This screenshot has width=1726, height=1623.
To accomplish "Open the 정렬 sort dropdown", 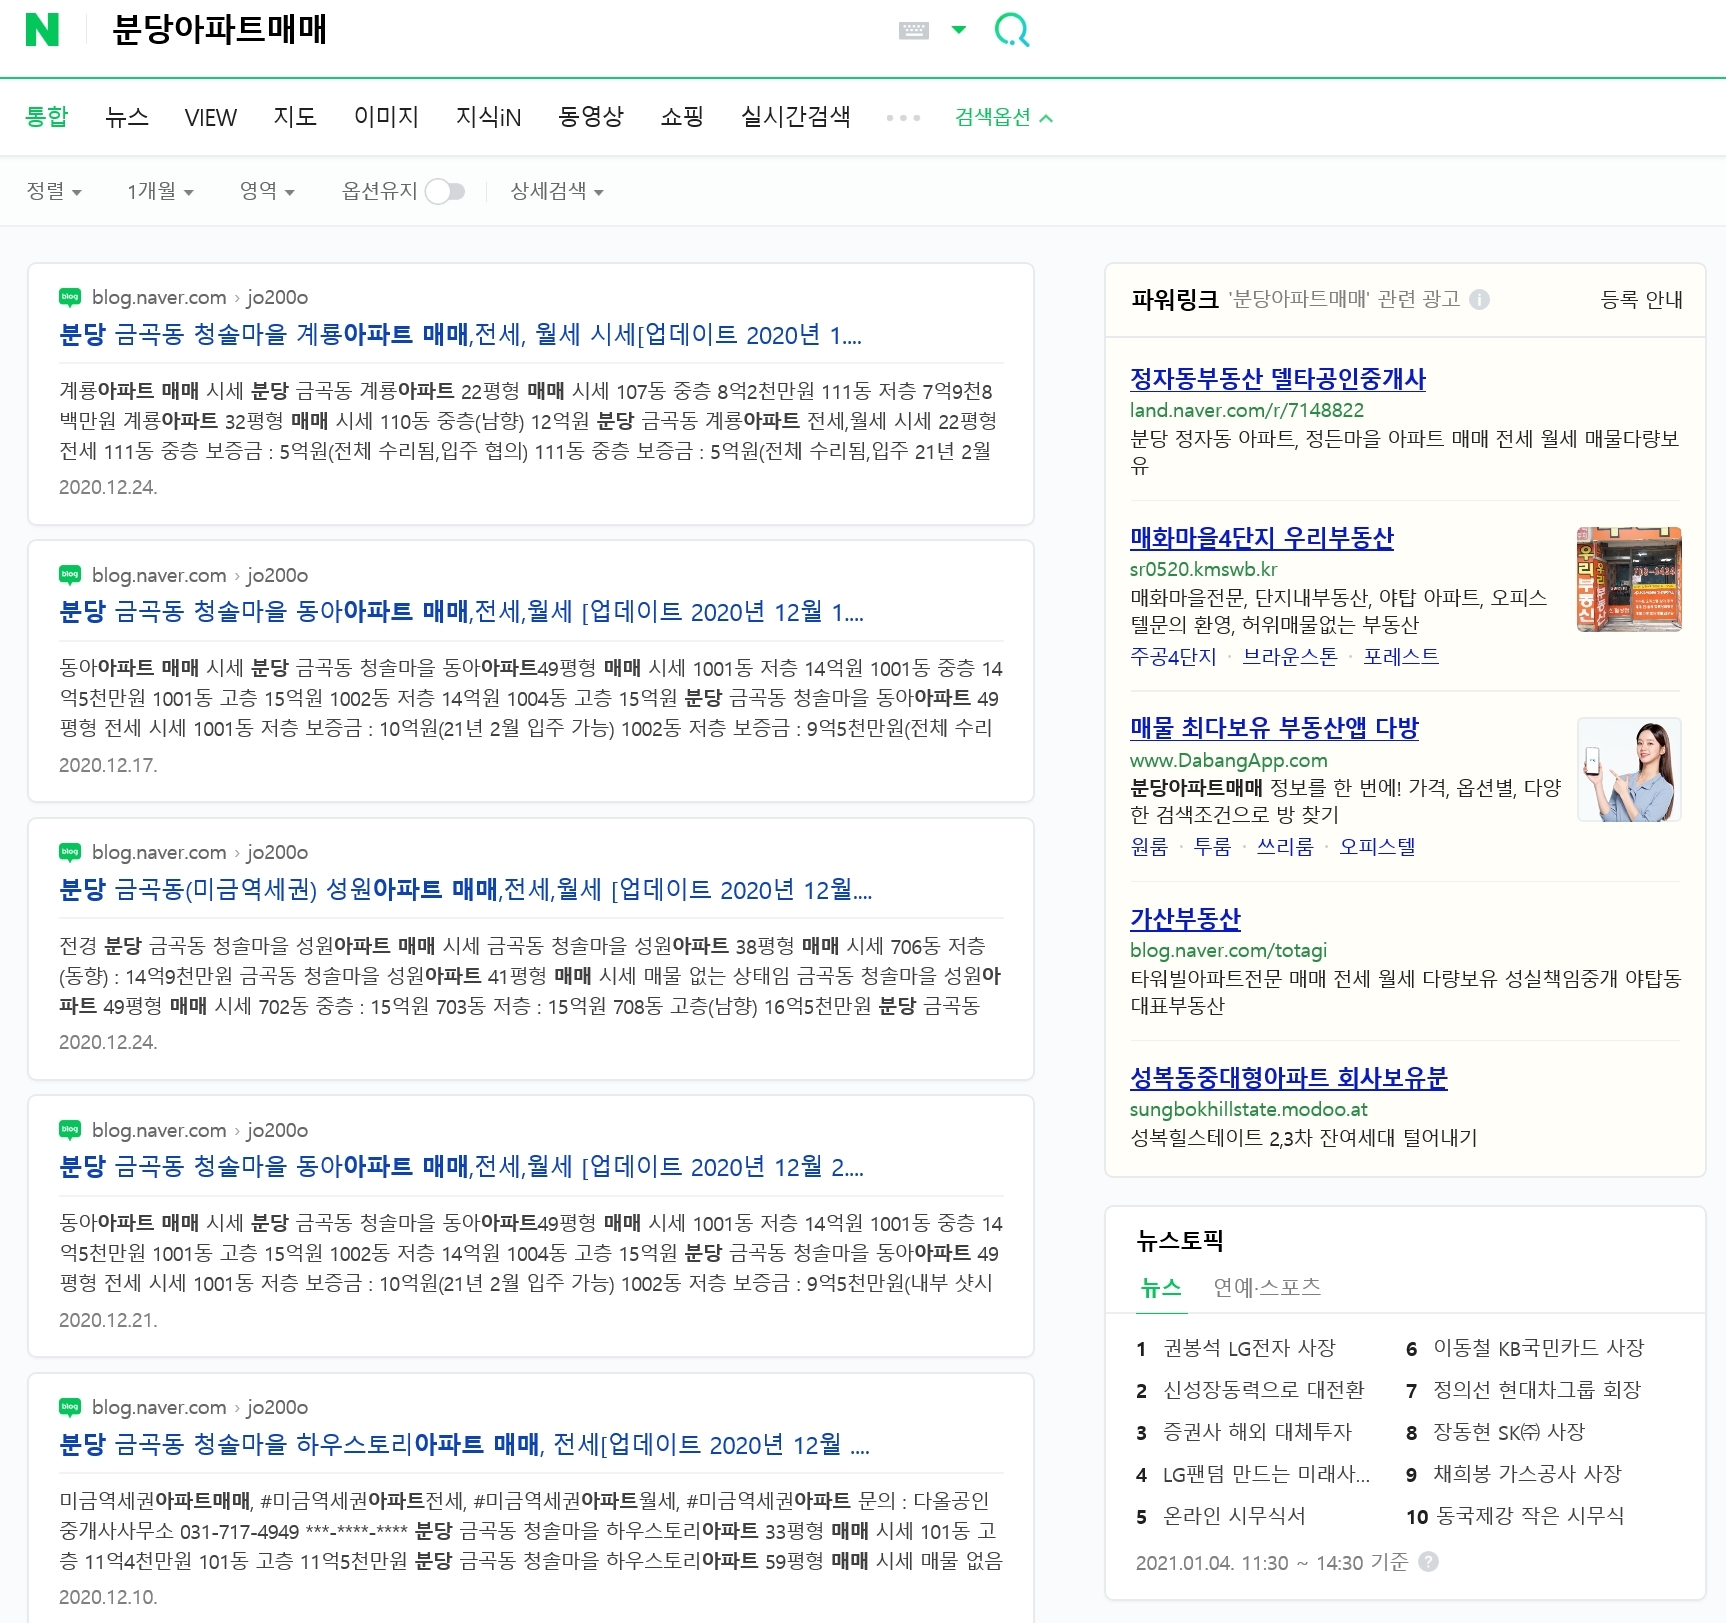I will (x=54, y=191).
